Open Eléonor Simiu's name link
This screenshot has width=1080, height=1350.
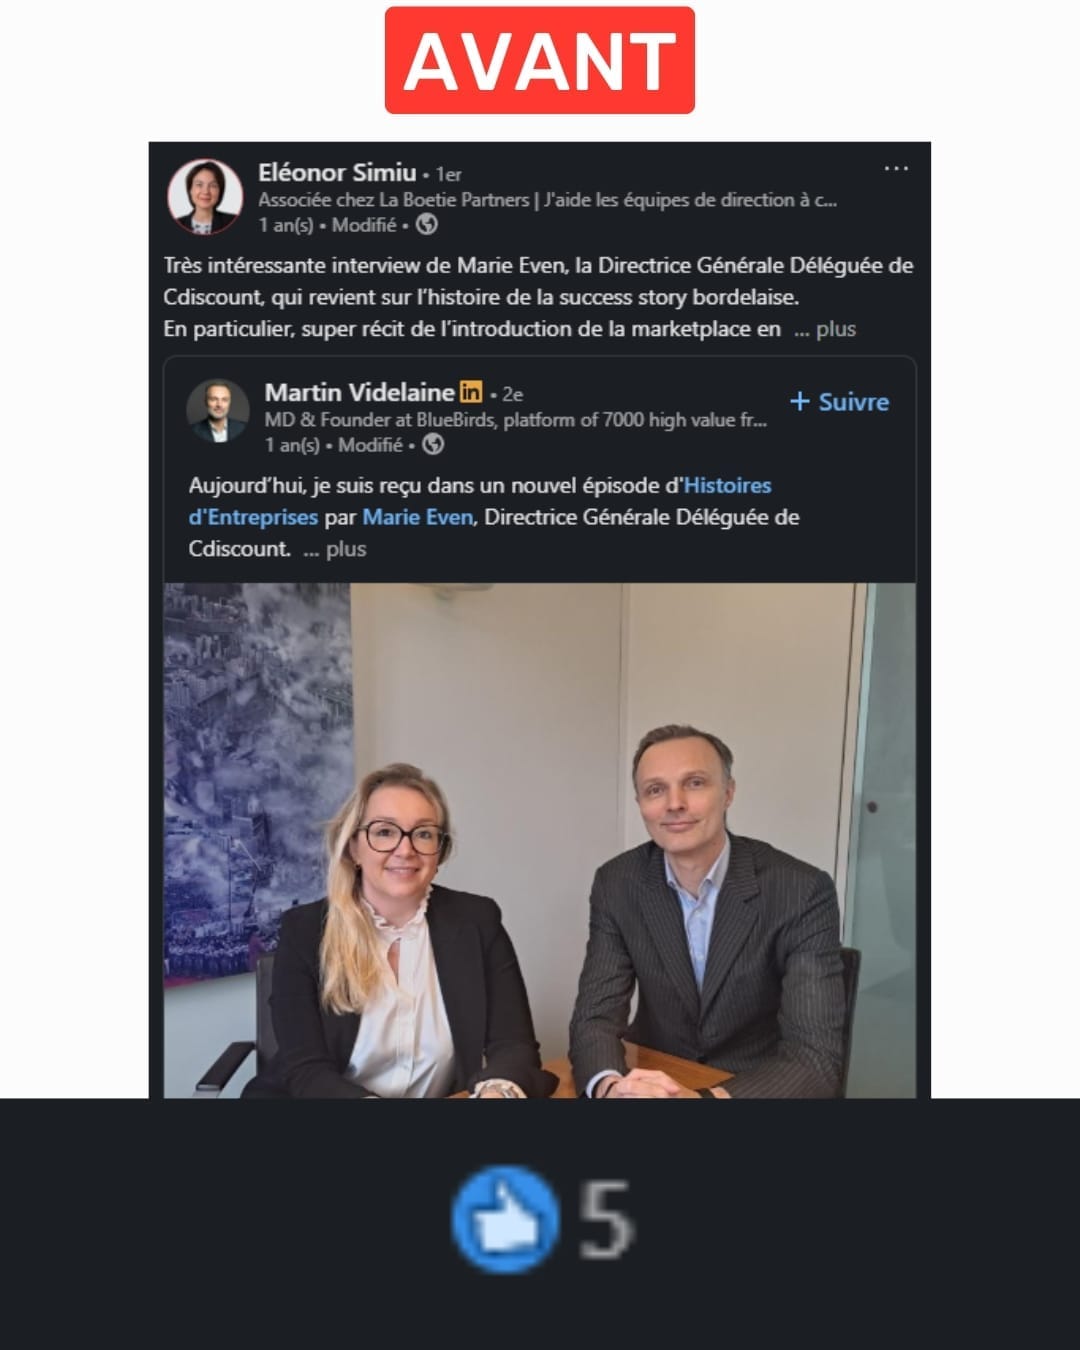click(337, 172)
